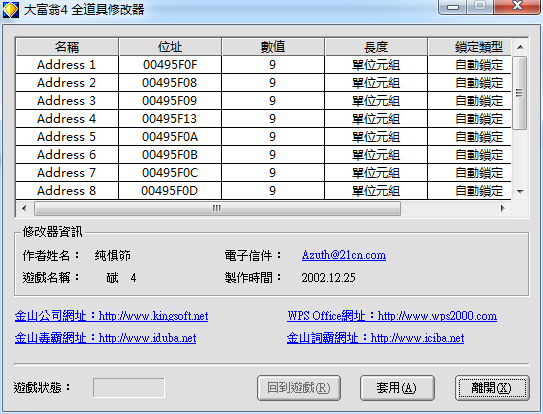Click the horizontal scrollbar thumb of the table
Image resolution: width=543 pixels, height=414 pixels.
tap(217, 209)
